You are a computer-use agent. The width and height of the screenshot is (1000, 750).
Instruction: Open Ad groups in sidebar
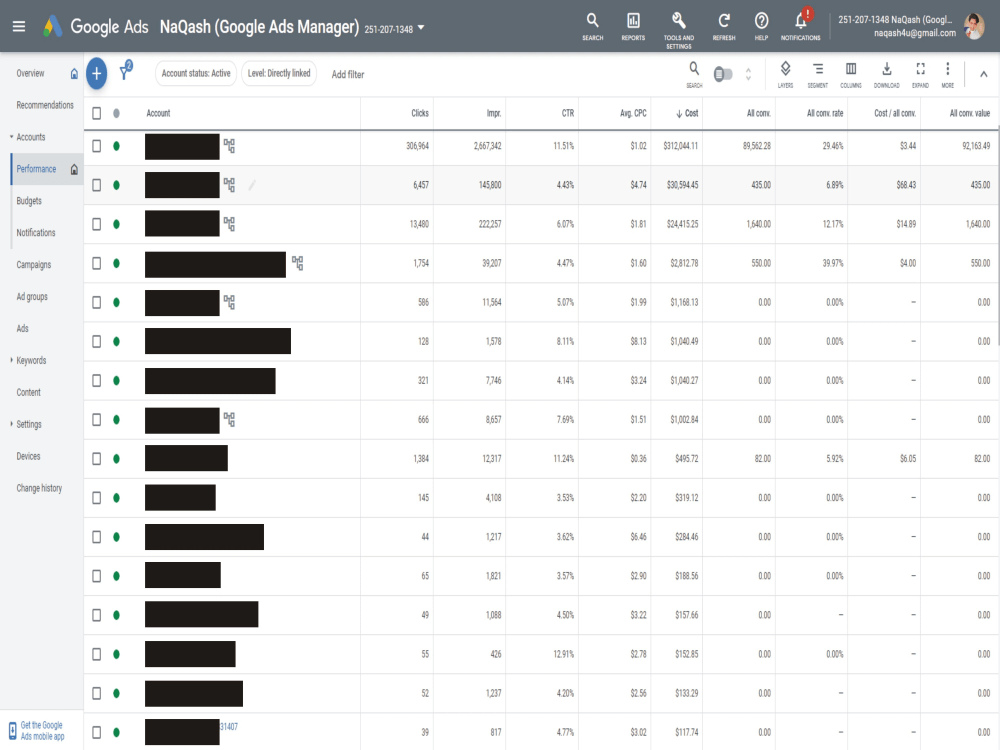click(x=32, y=297)
